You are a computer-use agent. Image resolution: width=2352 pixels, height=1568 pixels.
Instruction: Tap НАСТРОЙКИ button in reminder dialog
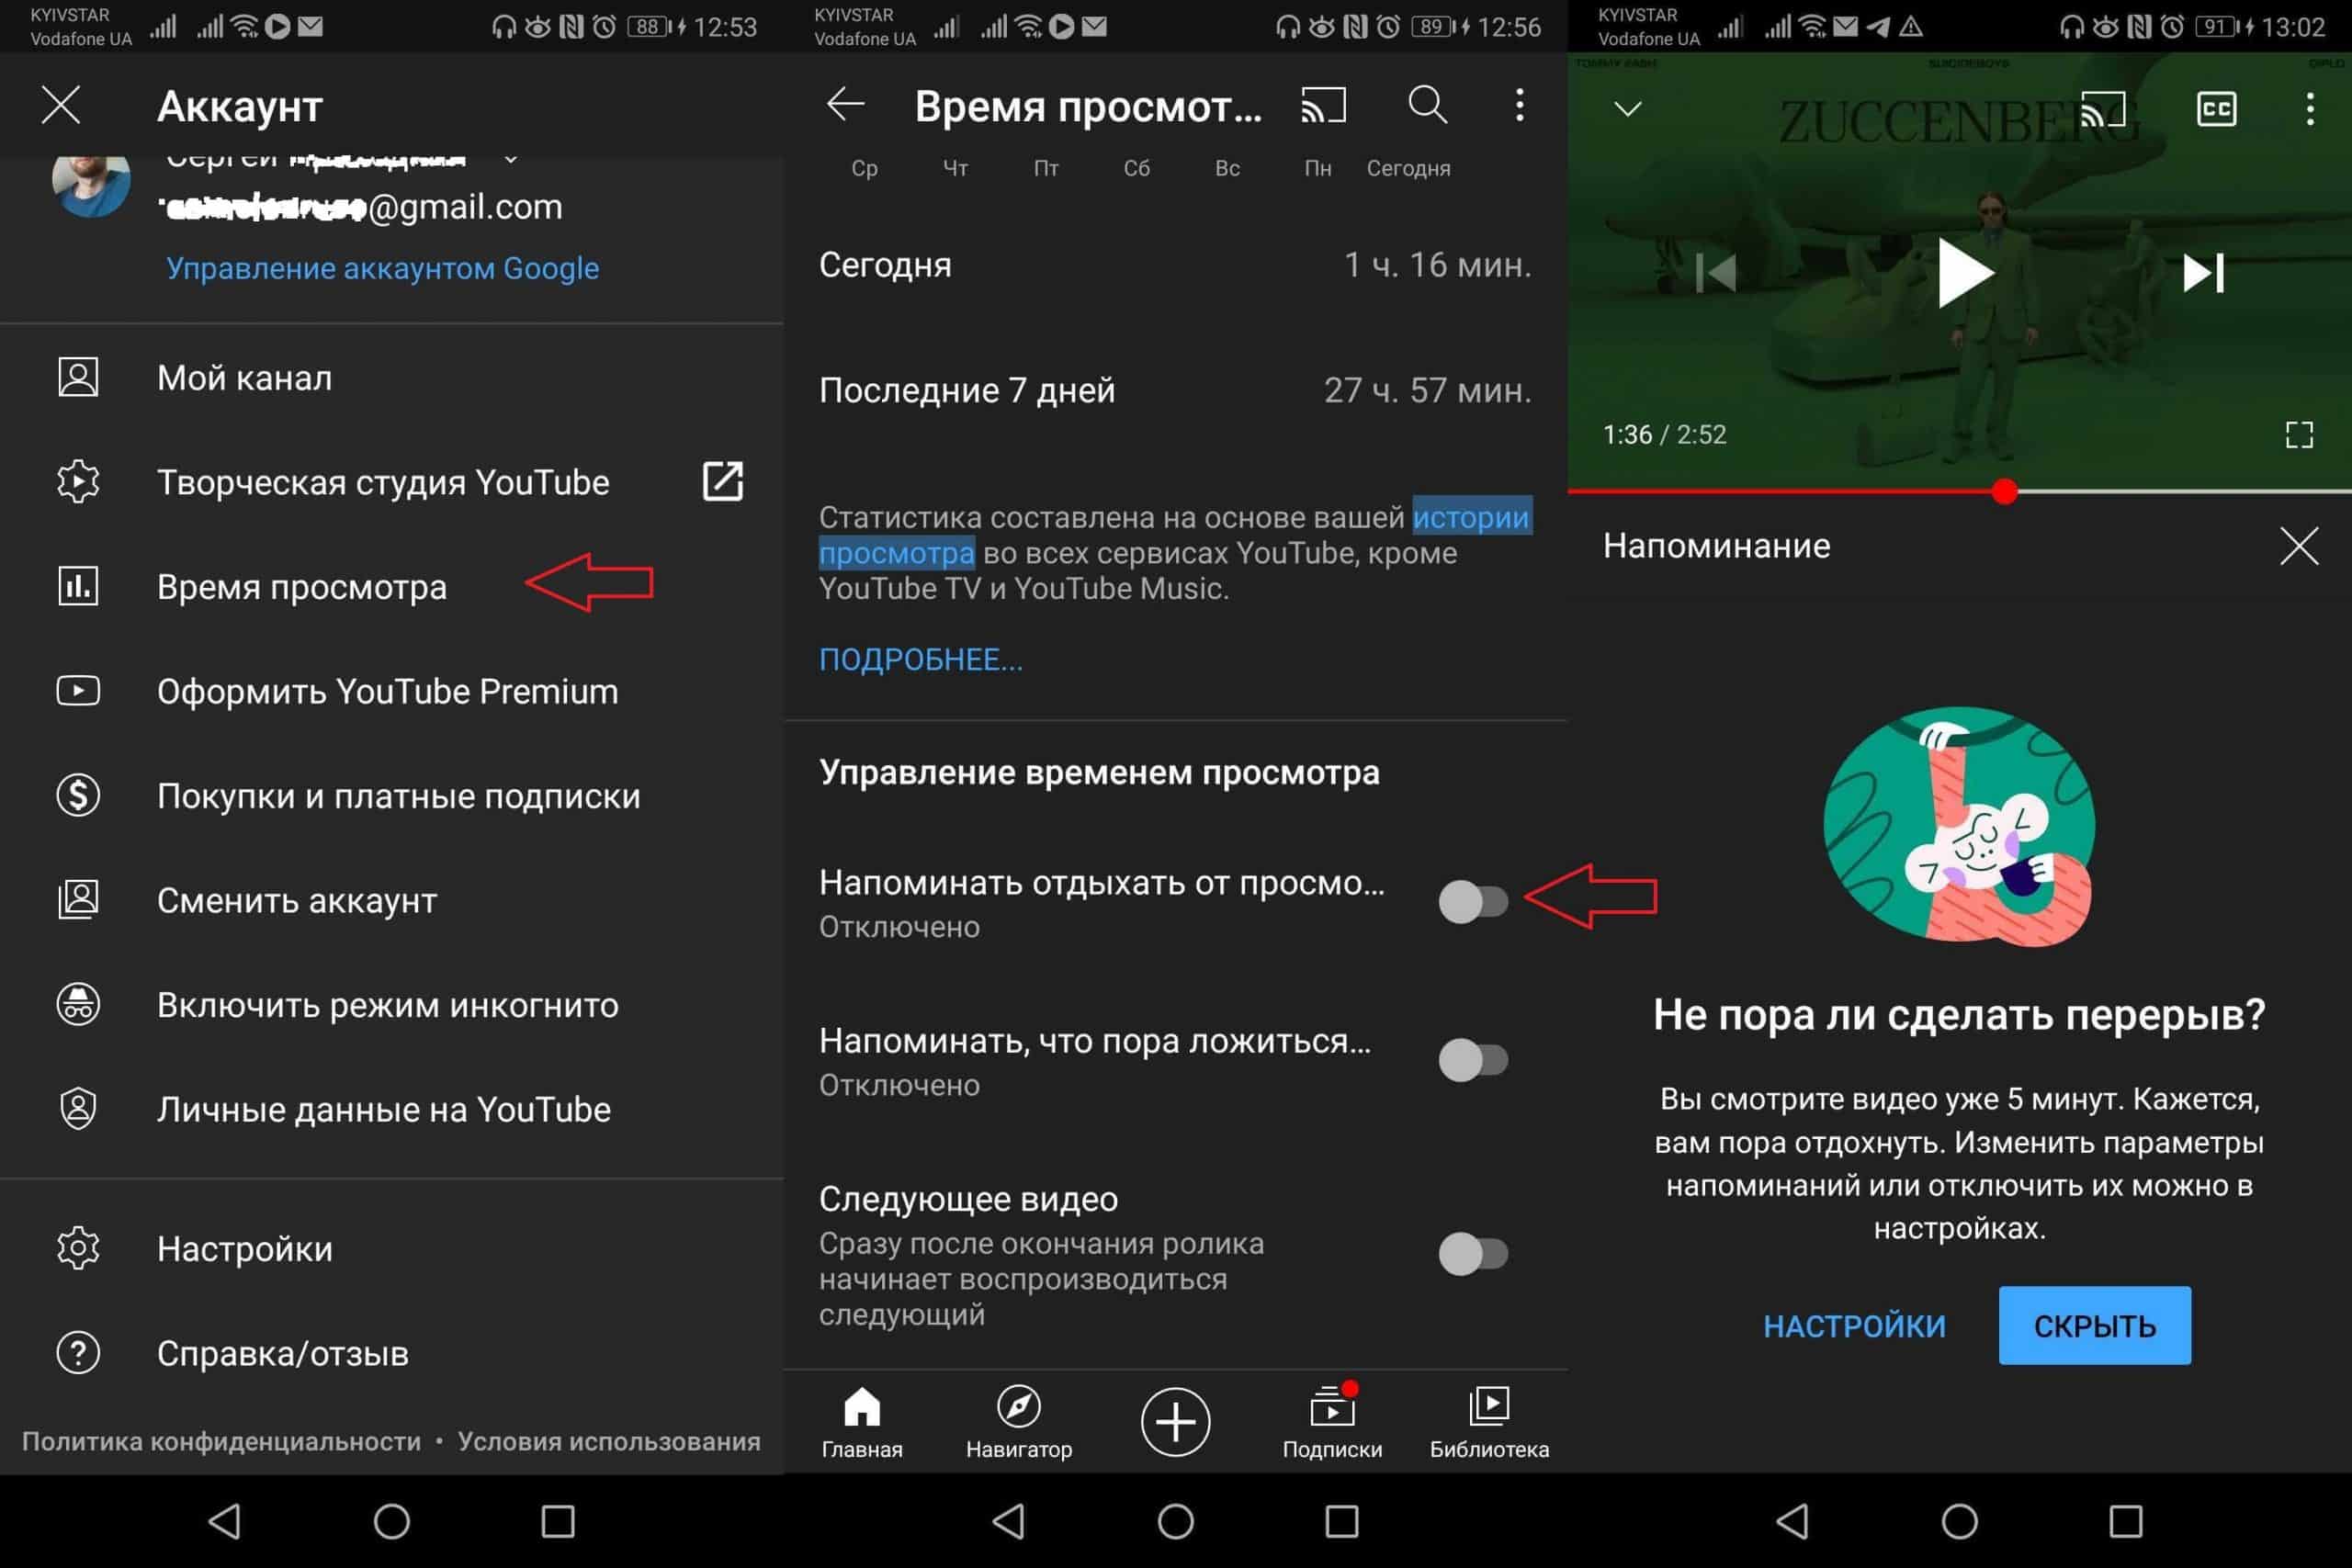[1853, 1326]
